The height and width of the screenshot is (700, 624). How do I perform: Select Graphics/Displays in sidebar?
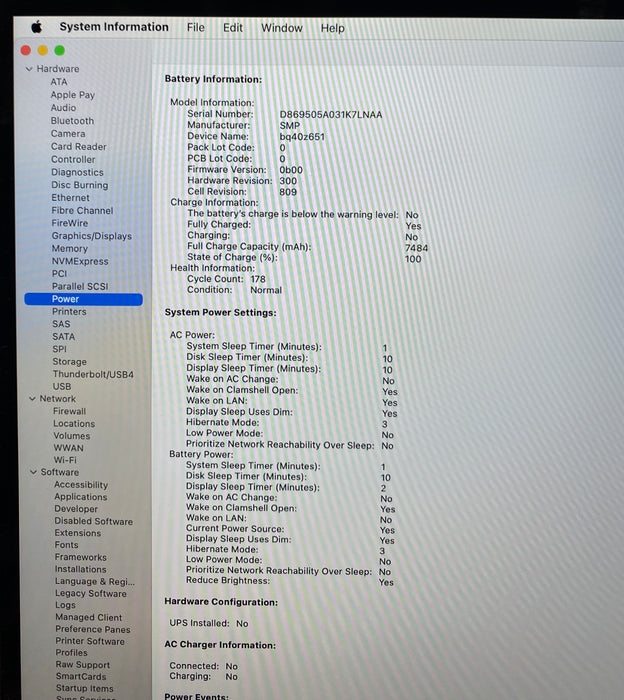point(92,236)
